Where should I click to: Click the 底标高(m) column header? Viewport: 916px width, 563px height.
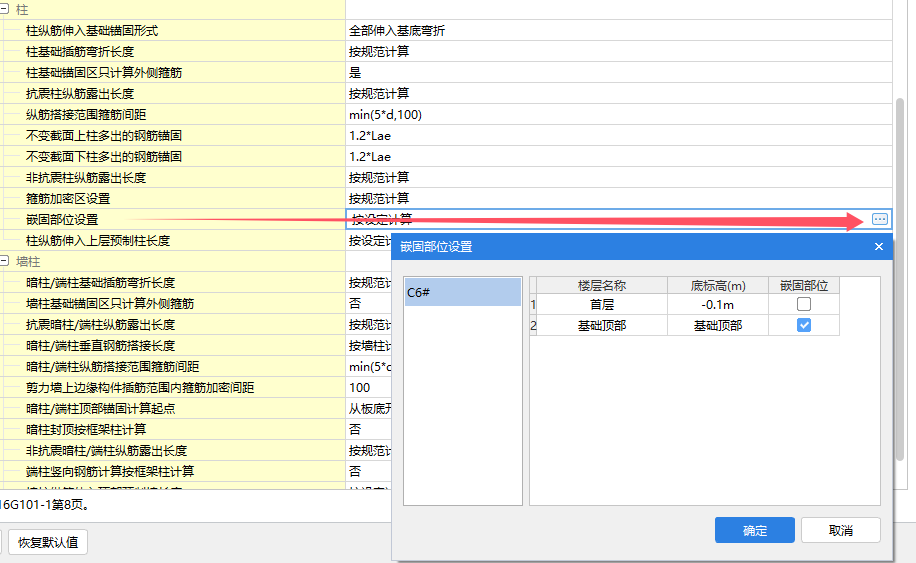pos(718,285)
